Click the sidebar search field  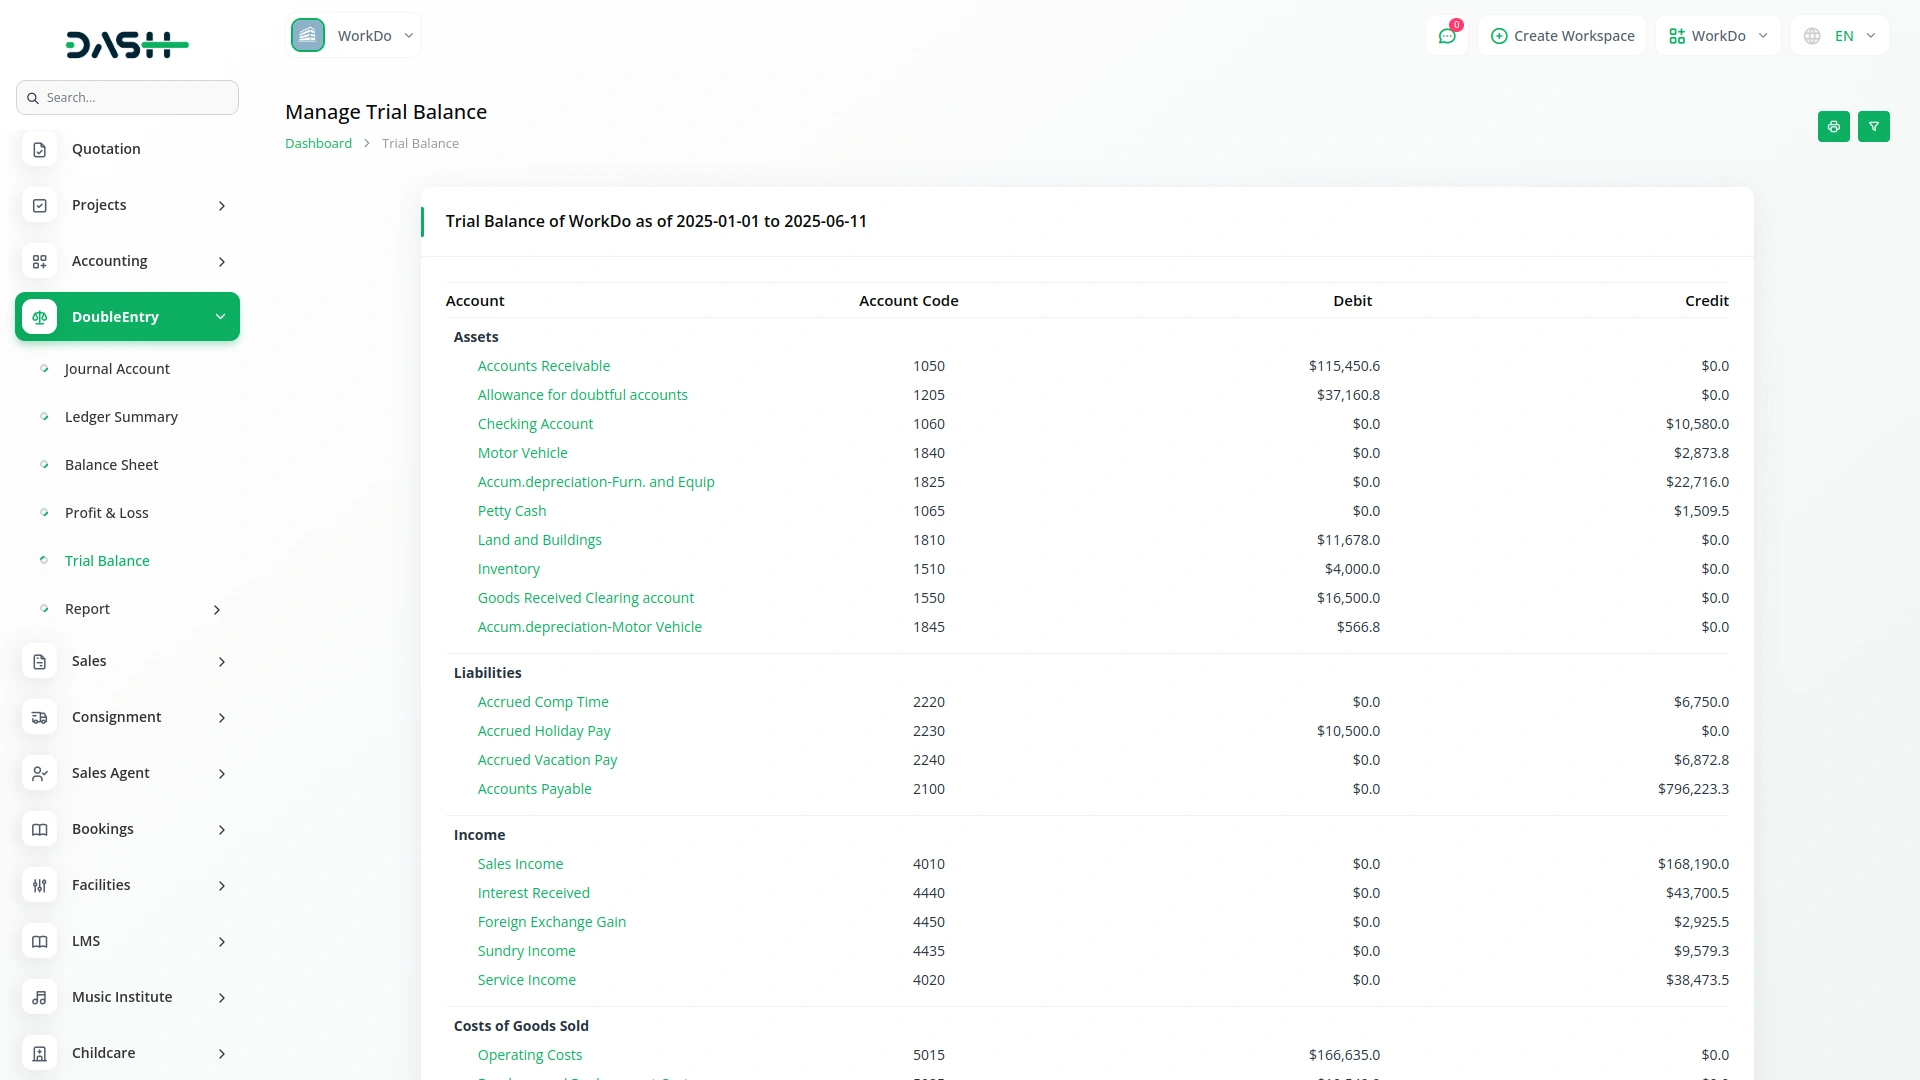[x=128, y=98]
